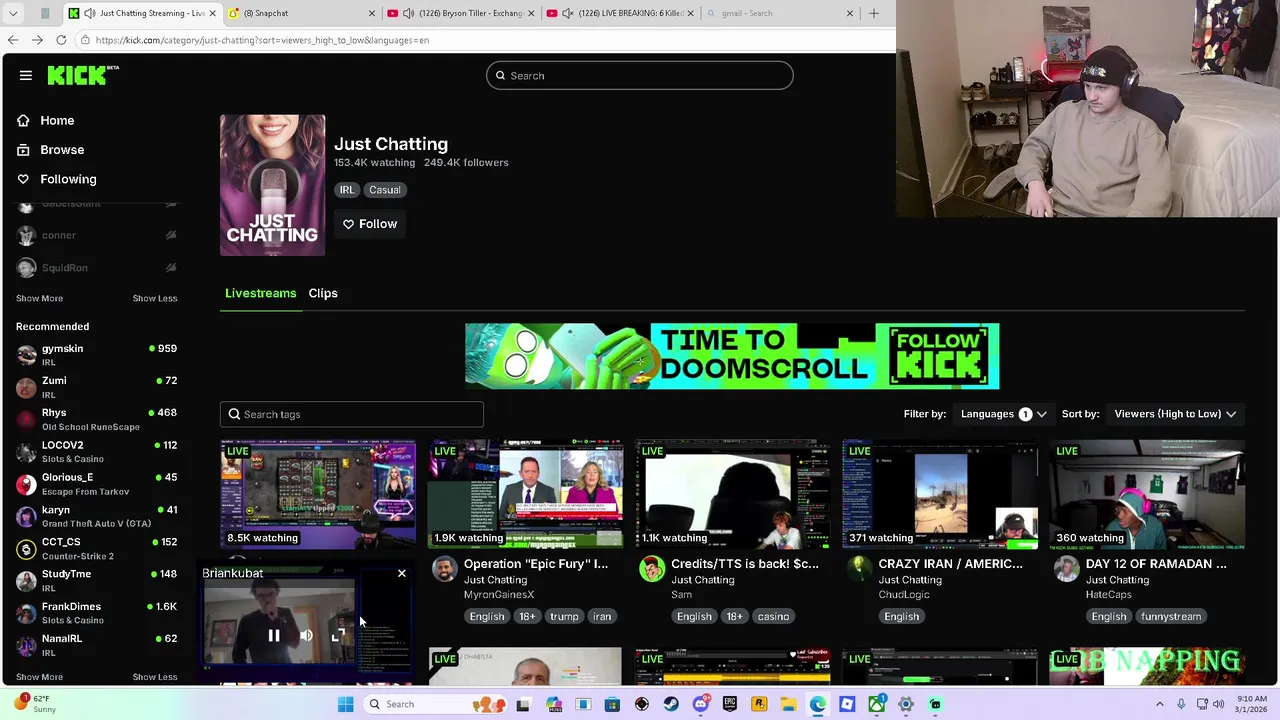Switch to Livestreams tab
This screenshot has width=1280, height=720.
click(260, 293)
